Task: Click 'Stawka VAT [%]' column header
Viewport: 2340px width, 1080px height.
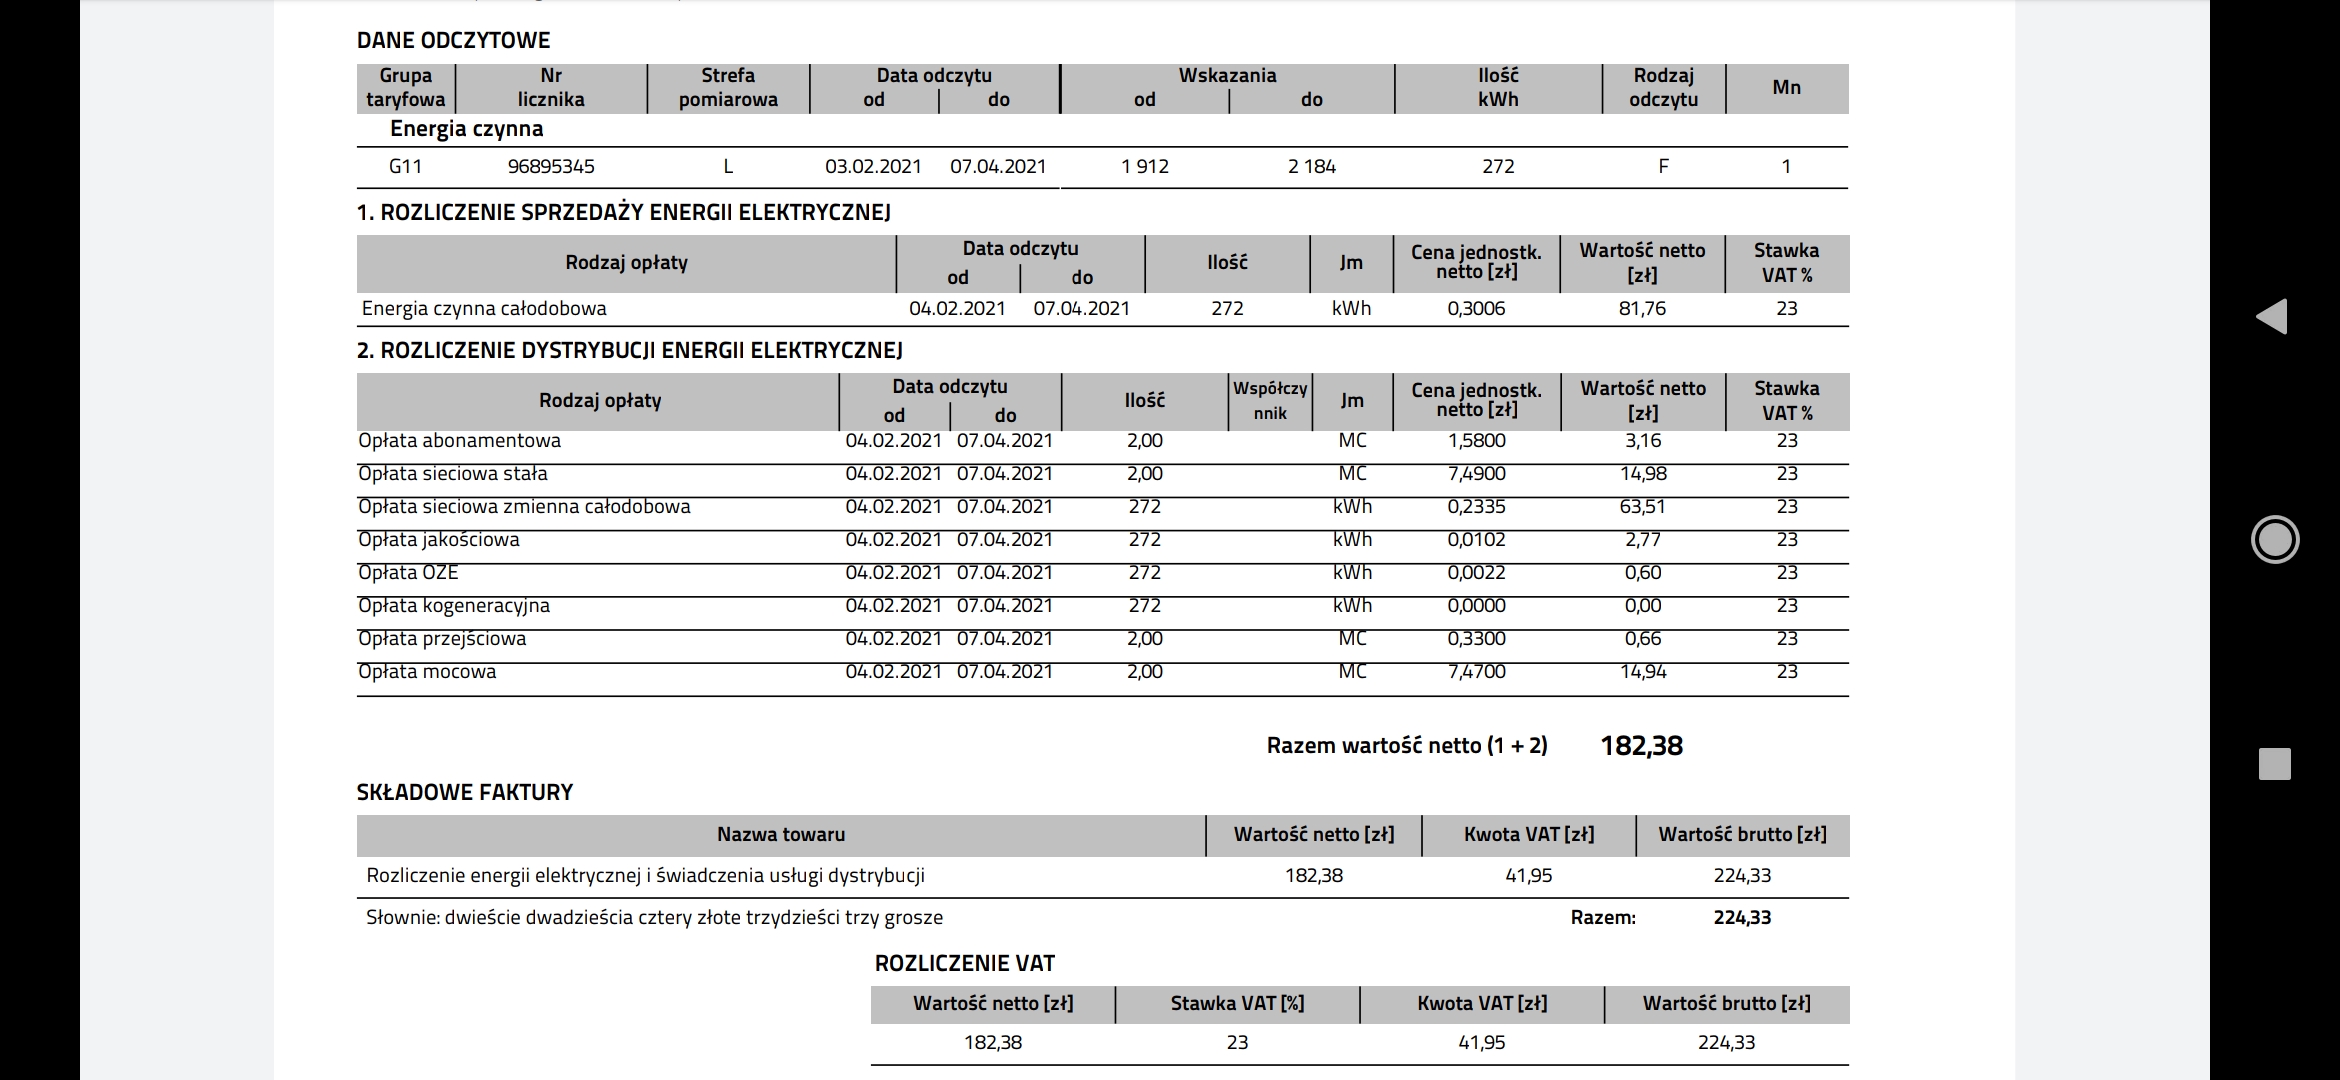Action: point(1237,1003)
